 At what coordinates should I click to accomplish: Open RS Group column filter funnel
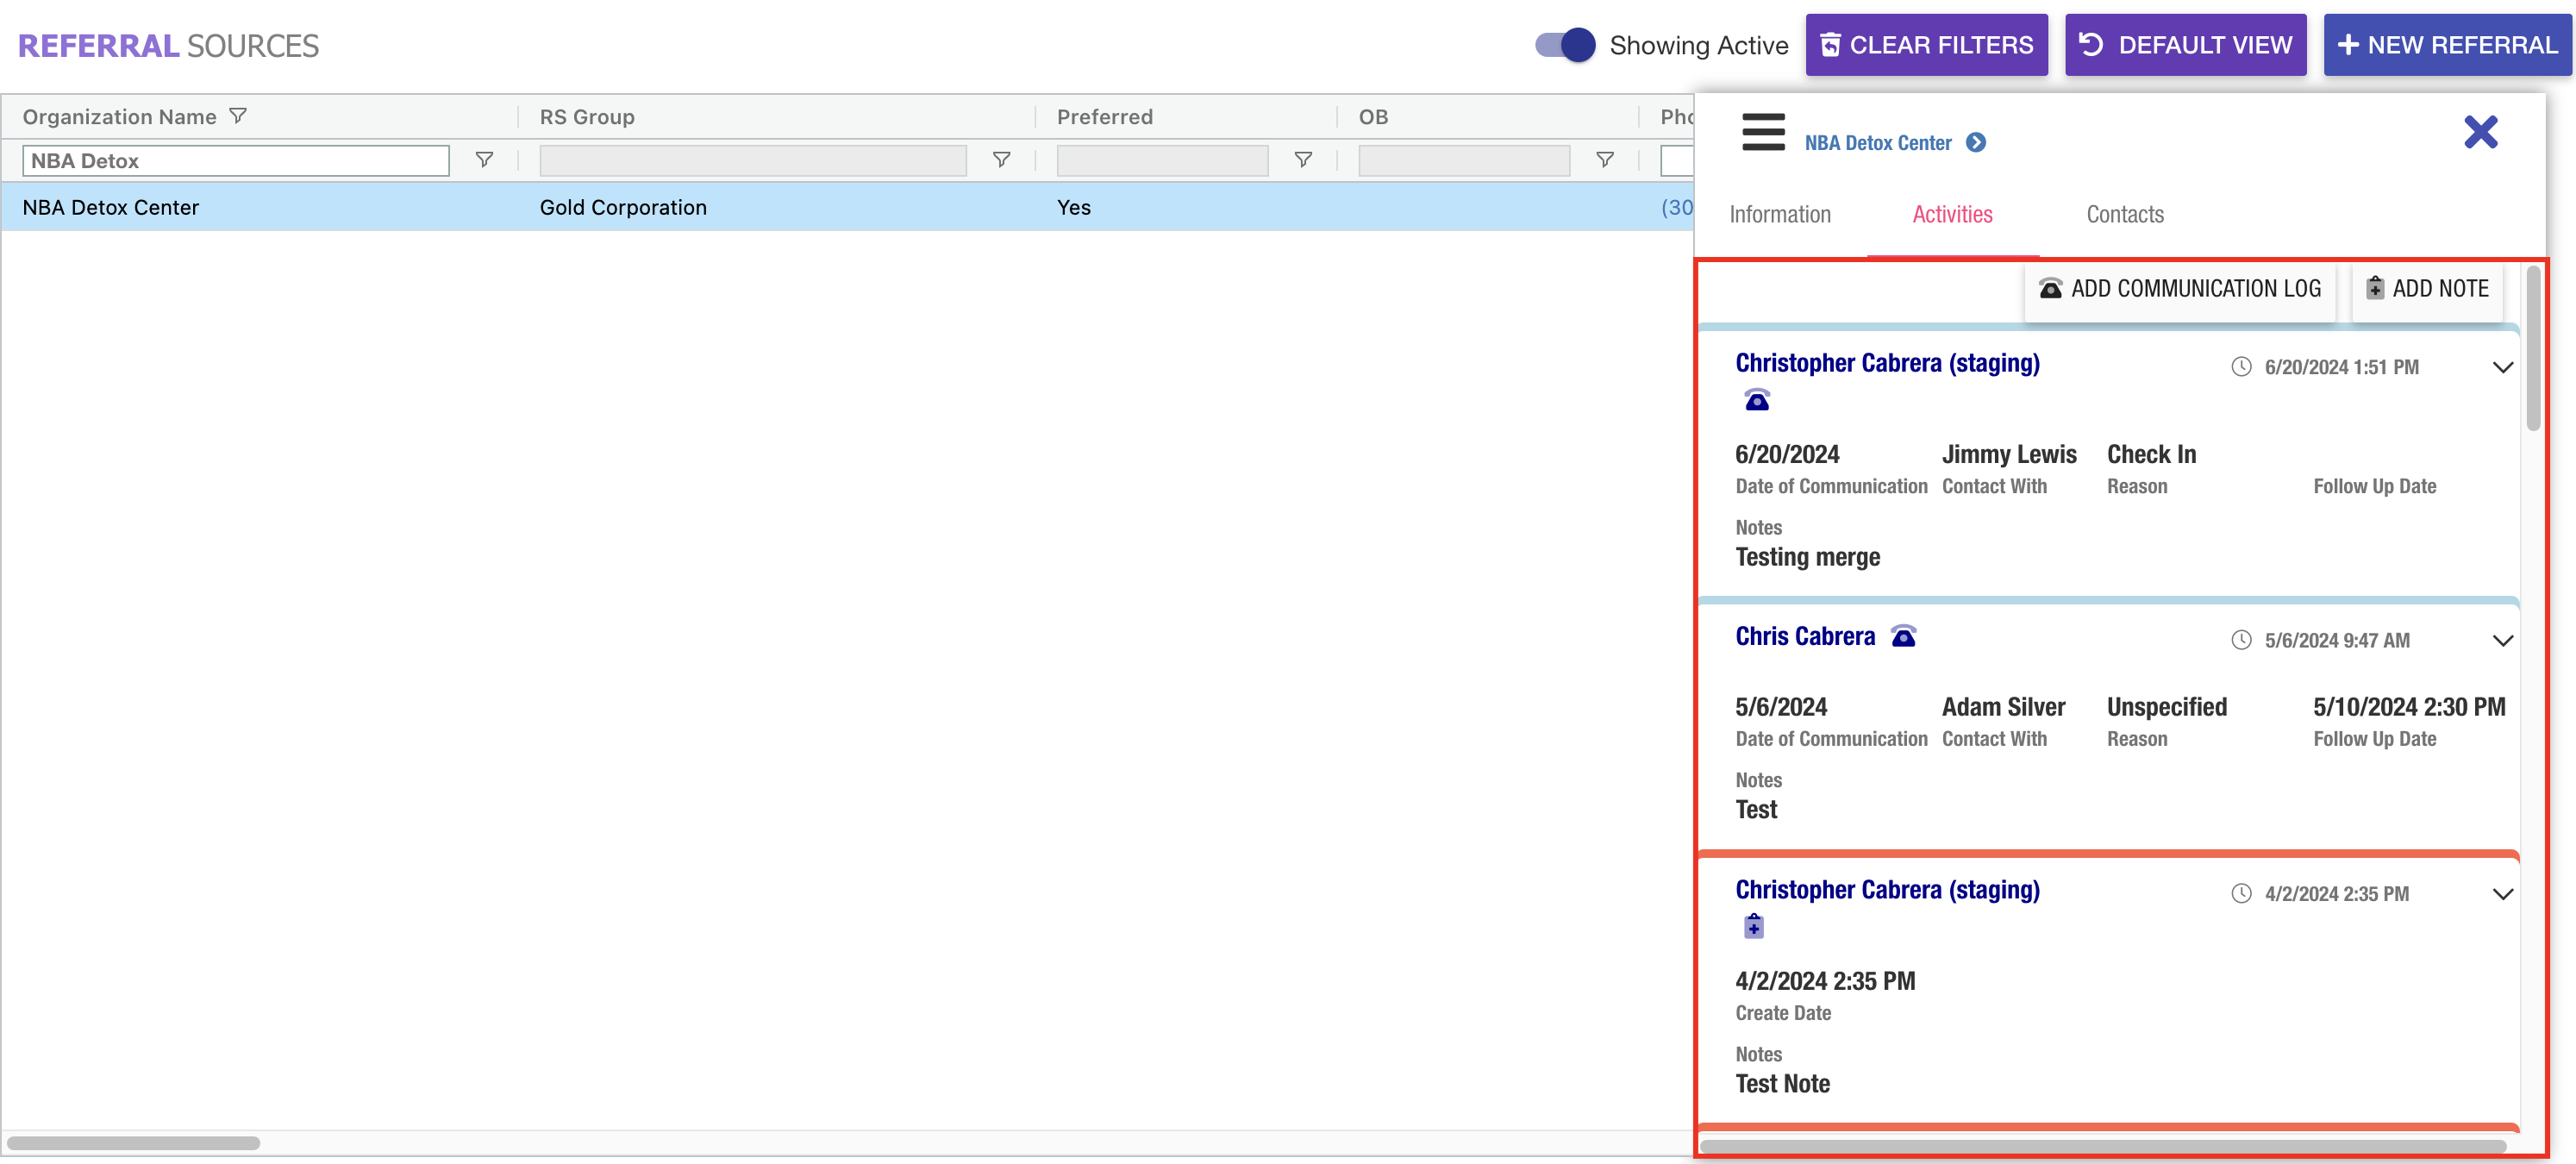pos(1000,160)
